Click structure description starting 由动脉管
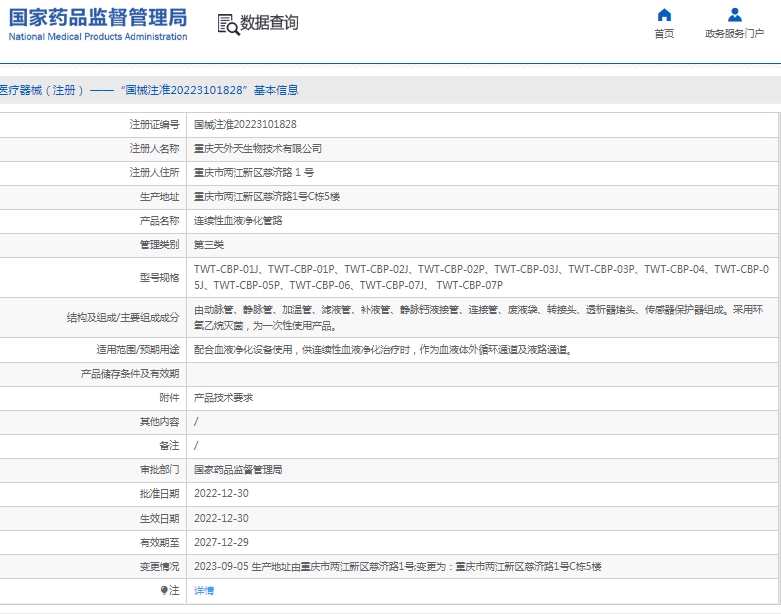781x614 pixels. pyautogui.click(x=478, y=318)
